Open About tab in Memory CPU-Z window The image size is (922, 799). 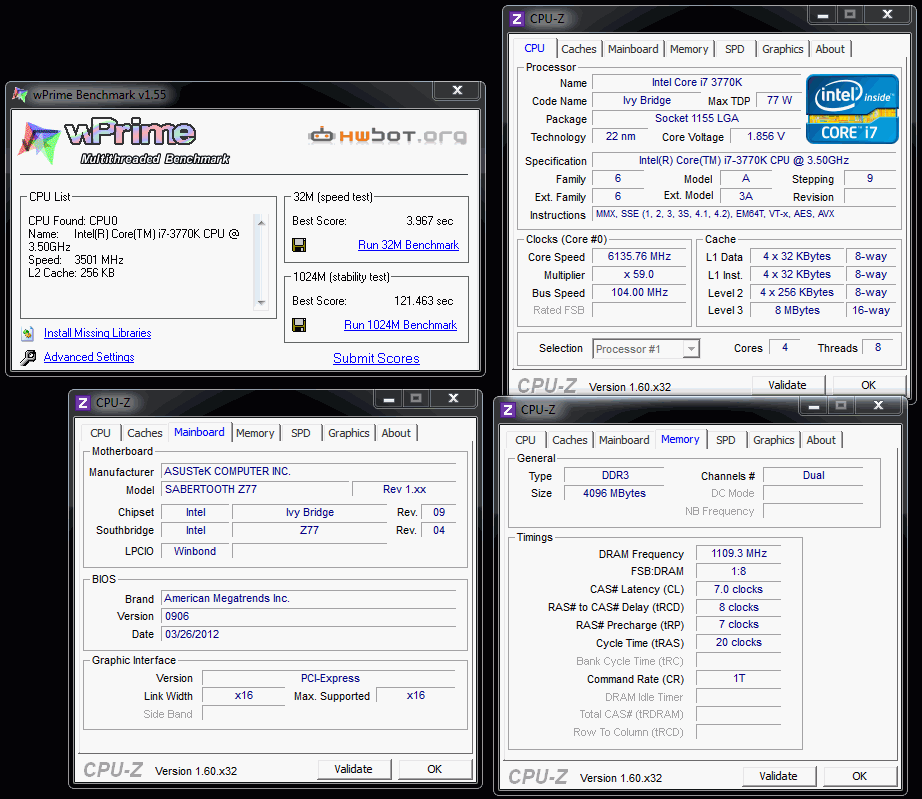[821, 440]
